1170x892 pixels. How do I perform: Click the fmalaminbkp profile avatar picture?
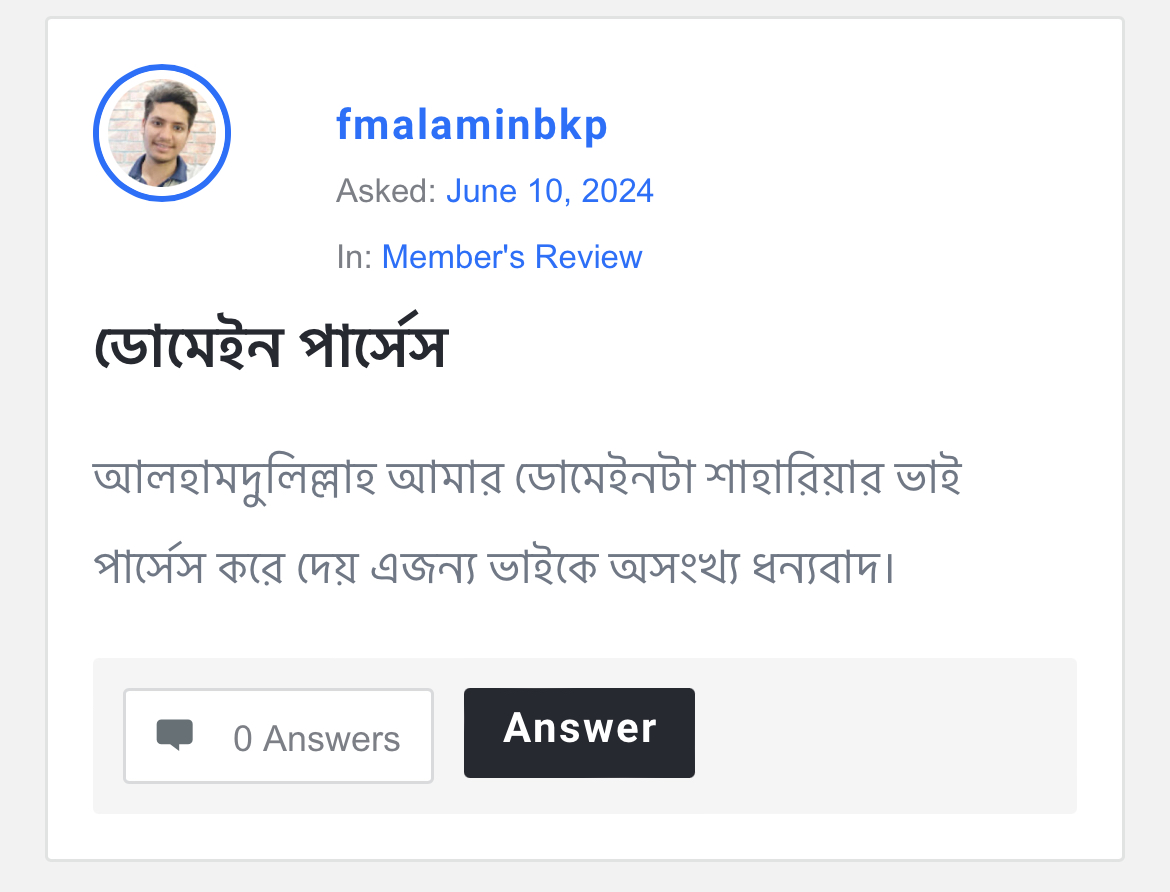pyautogui.click(x=162, y=133)
